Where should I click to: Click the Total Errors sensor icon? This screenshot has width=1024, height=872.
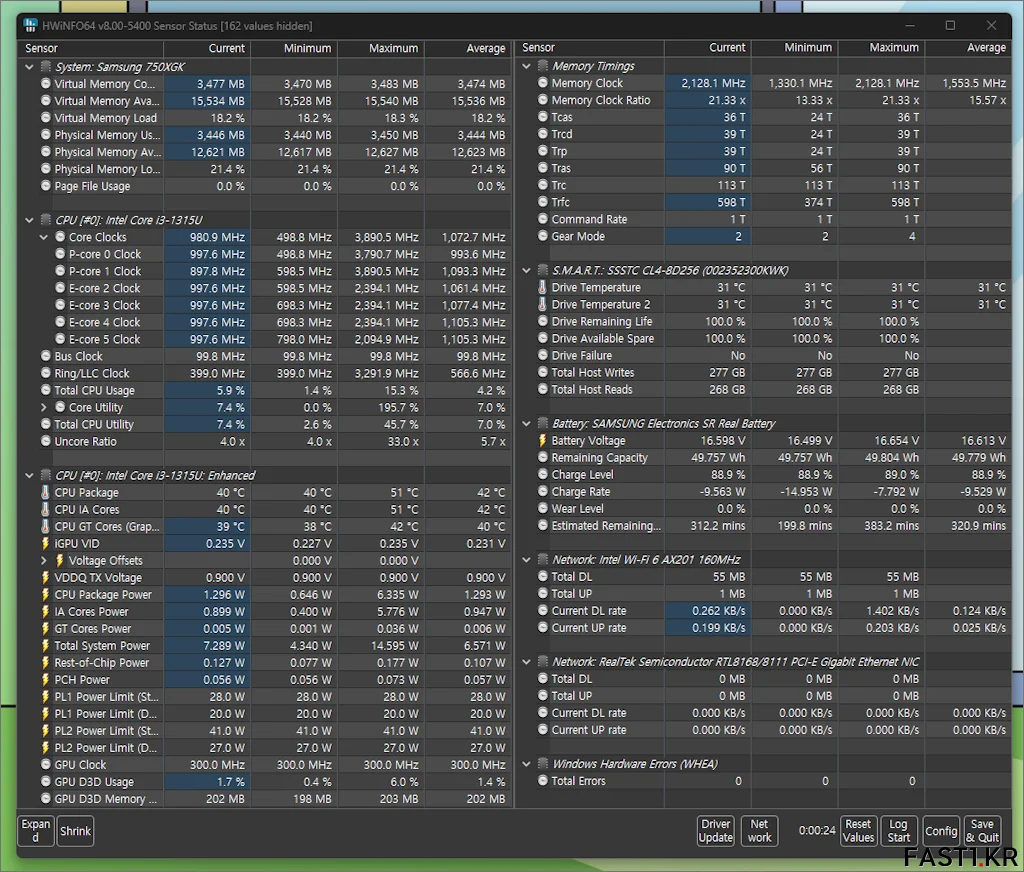(x=543, y=781)
